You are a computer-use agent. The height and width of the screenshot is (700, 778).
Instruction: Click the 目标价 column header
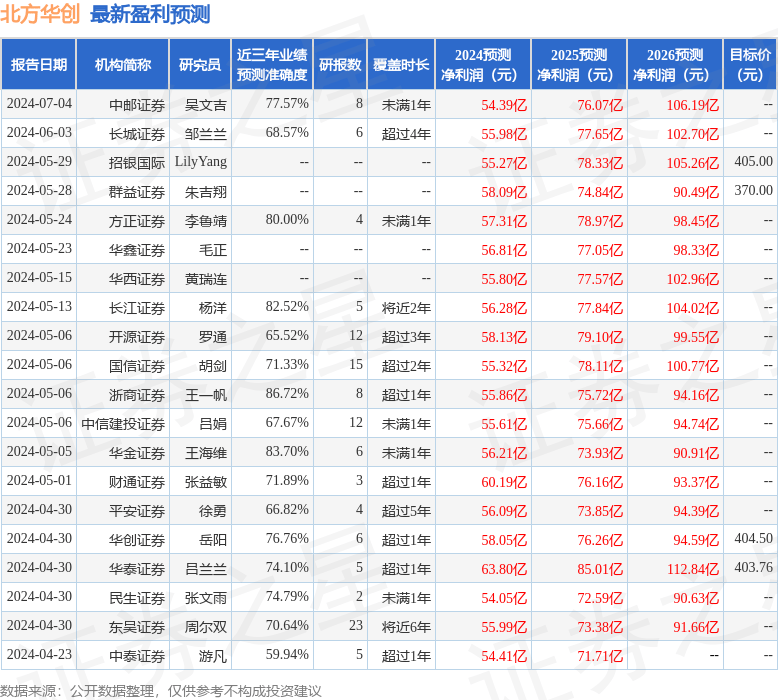click(750, 65)
